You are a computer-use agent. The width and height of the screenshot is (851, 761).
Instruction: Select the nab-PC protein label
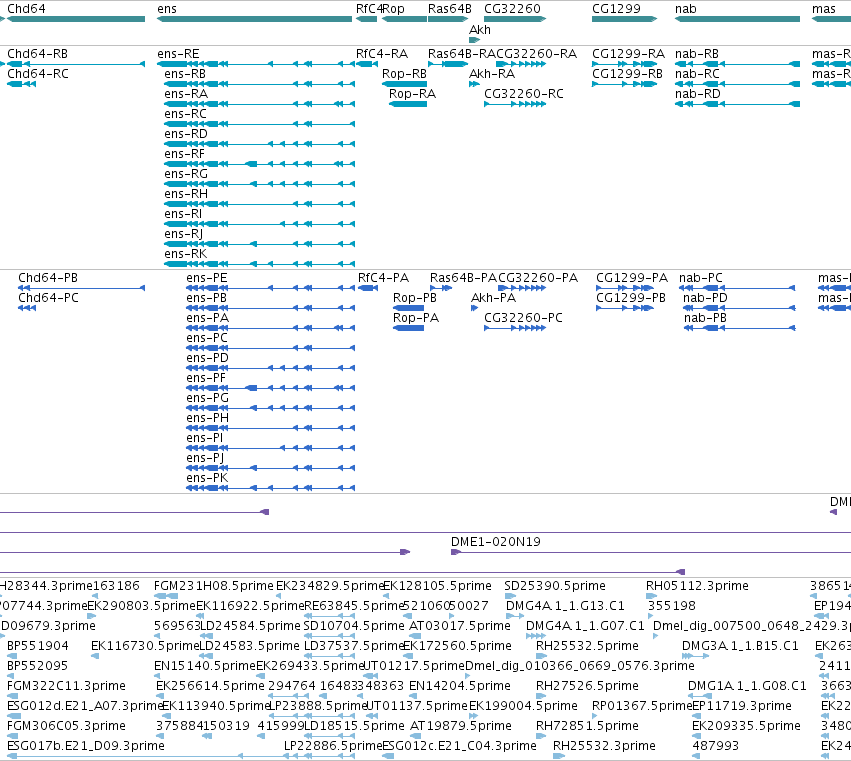(x=701, y=278)
